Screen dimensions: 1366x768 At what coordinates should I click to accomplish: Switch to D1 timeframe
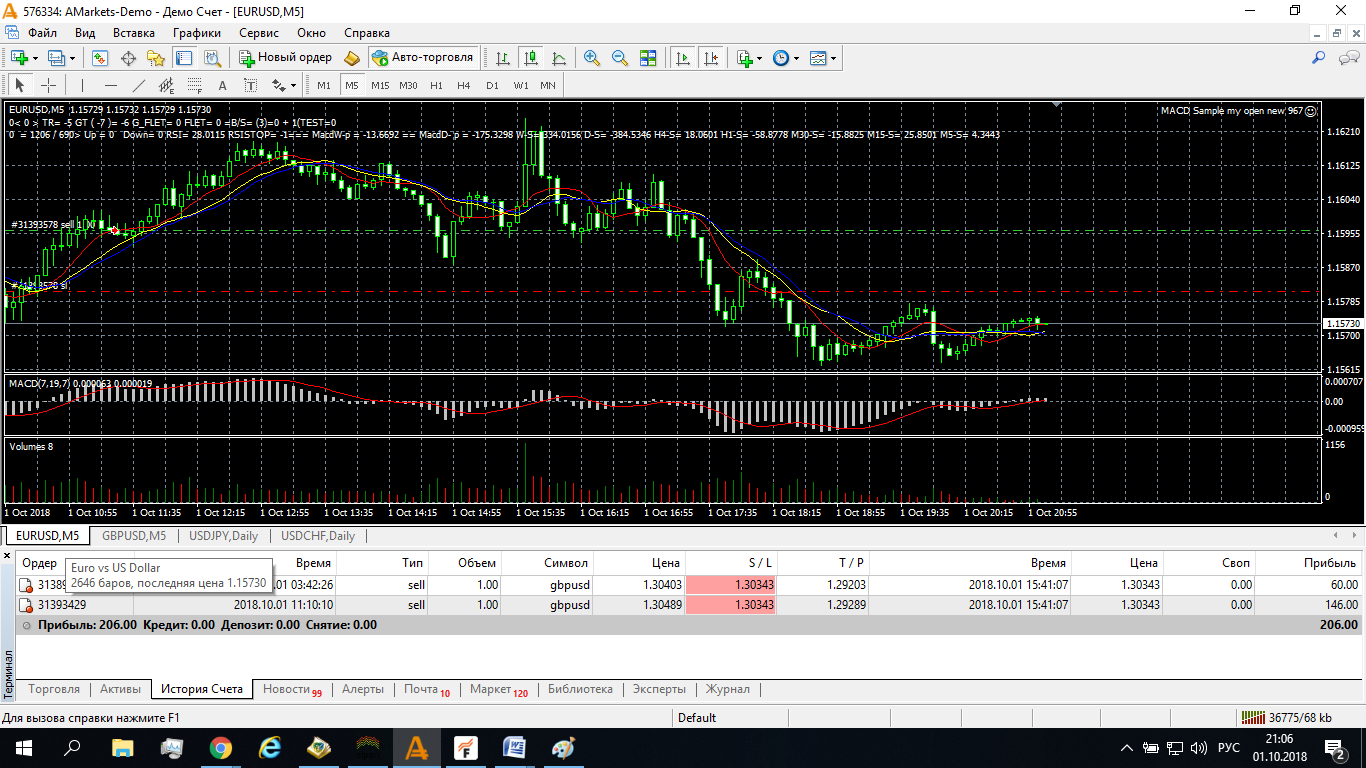(492, 85)
